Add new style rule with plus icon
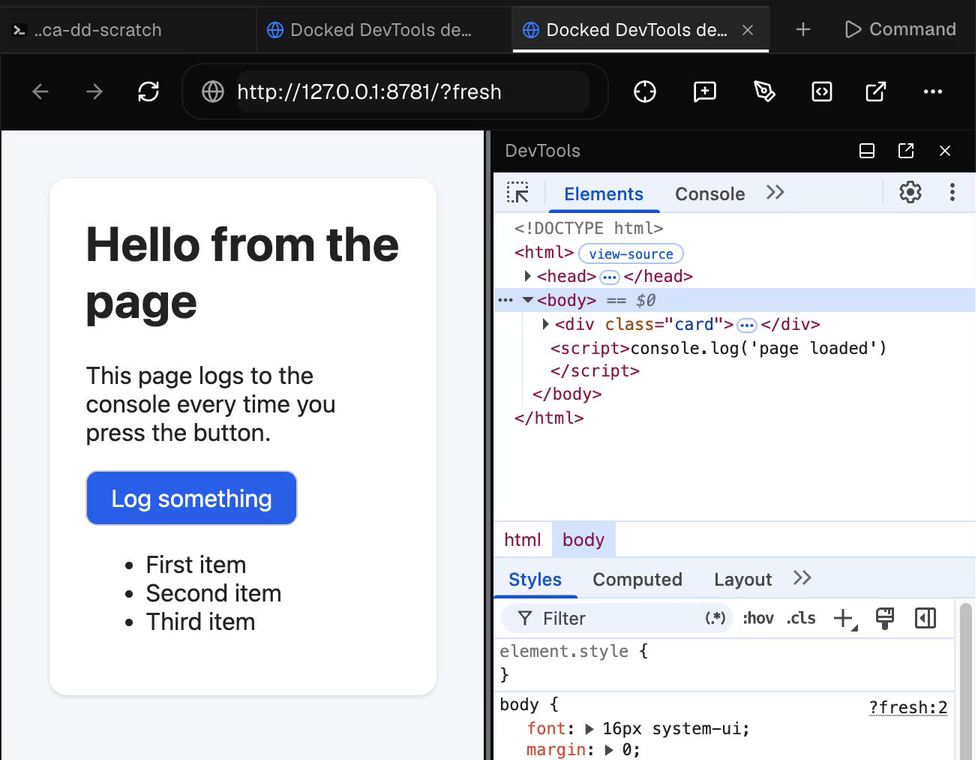976x760 pixels. pyautogui.click(x=845, y=619)
